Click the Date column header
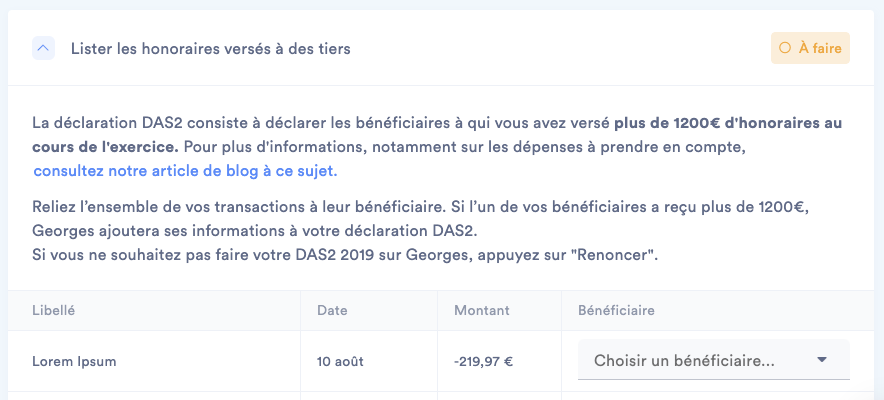Viewport: 884px width, 400px height. 332,310
